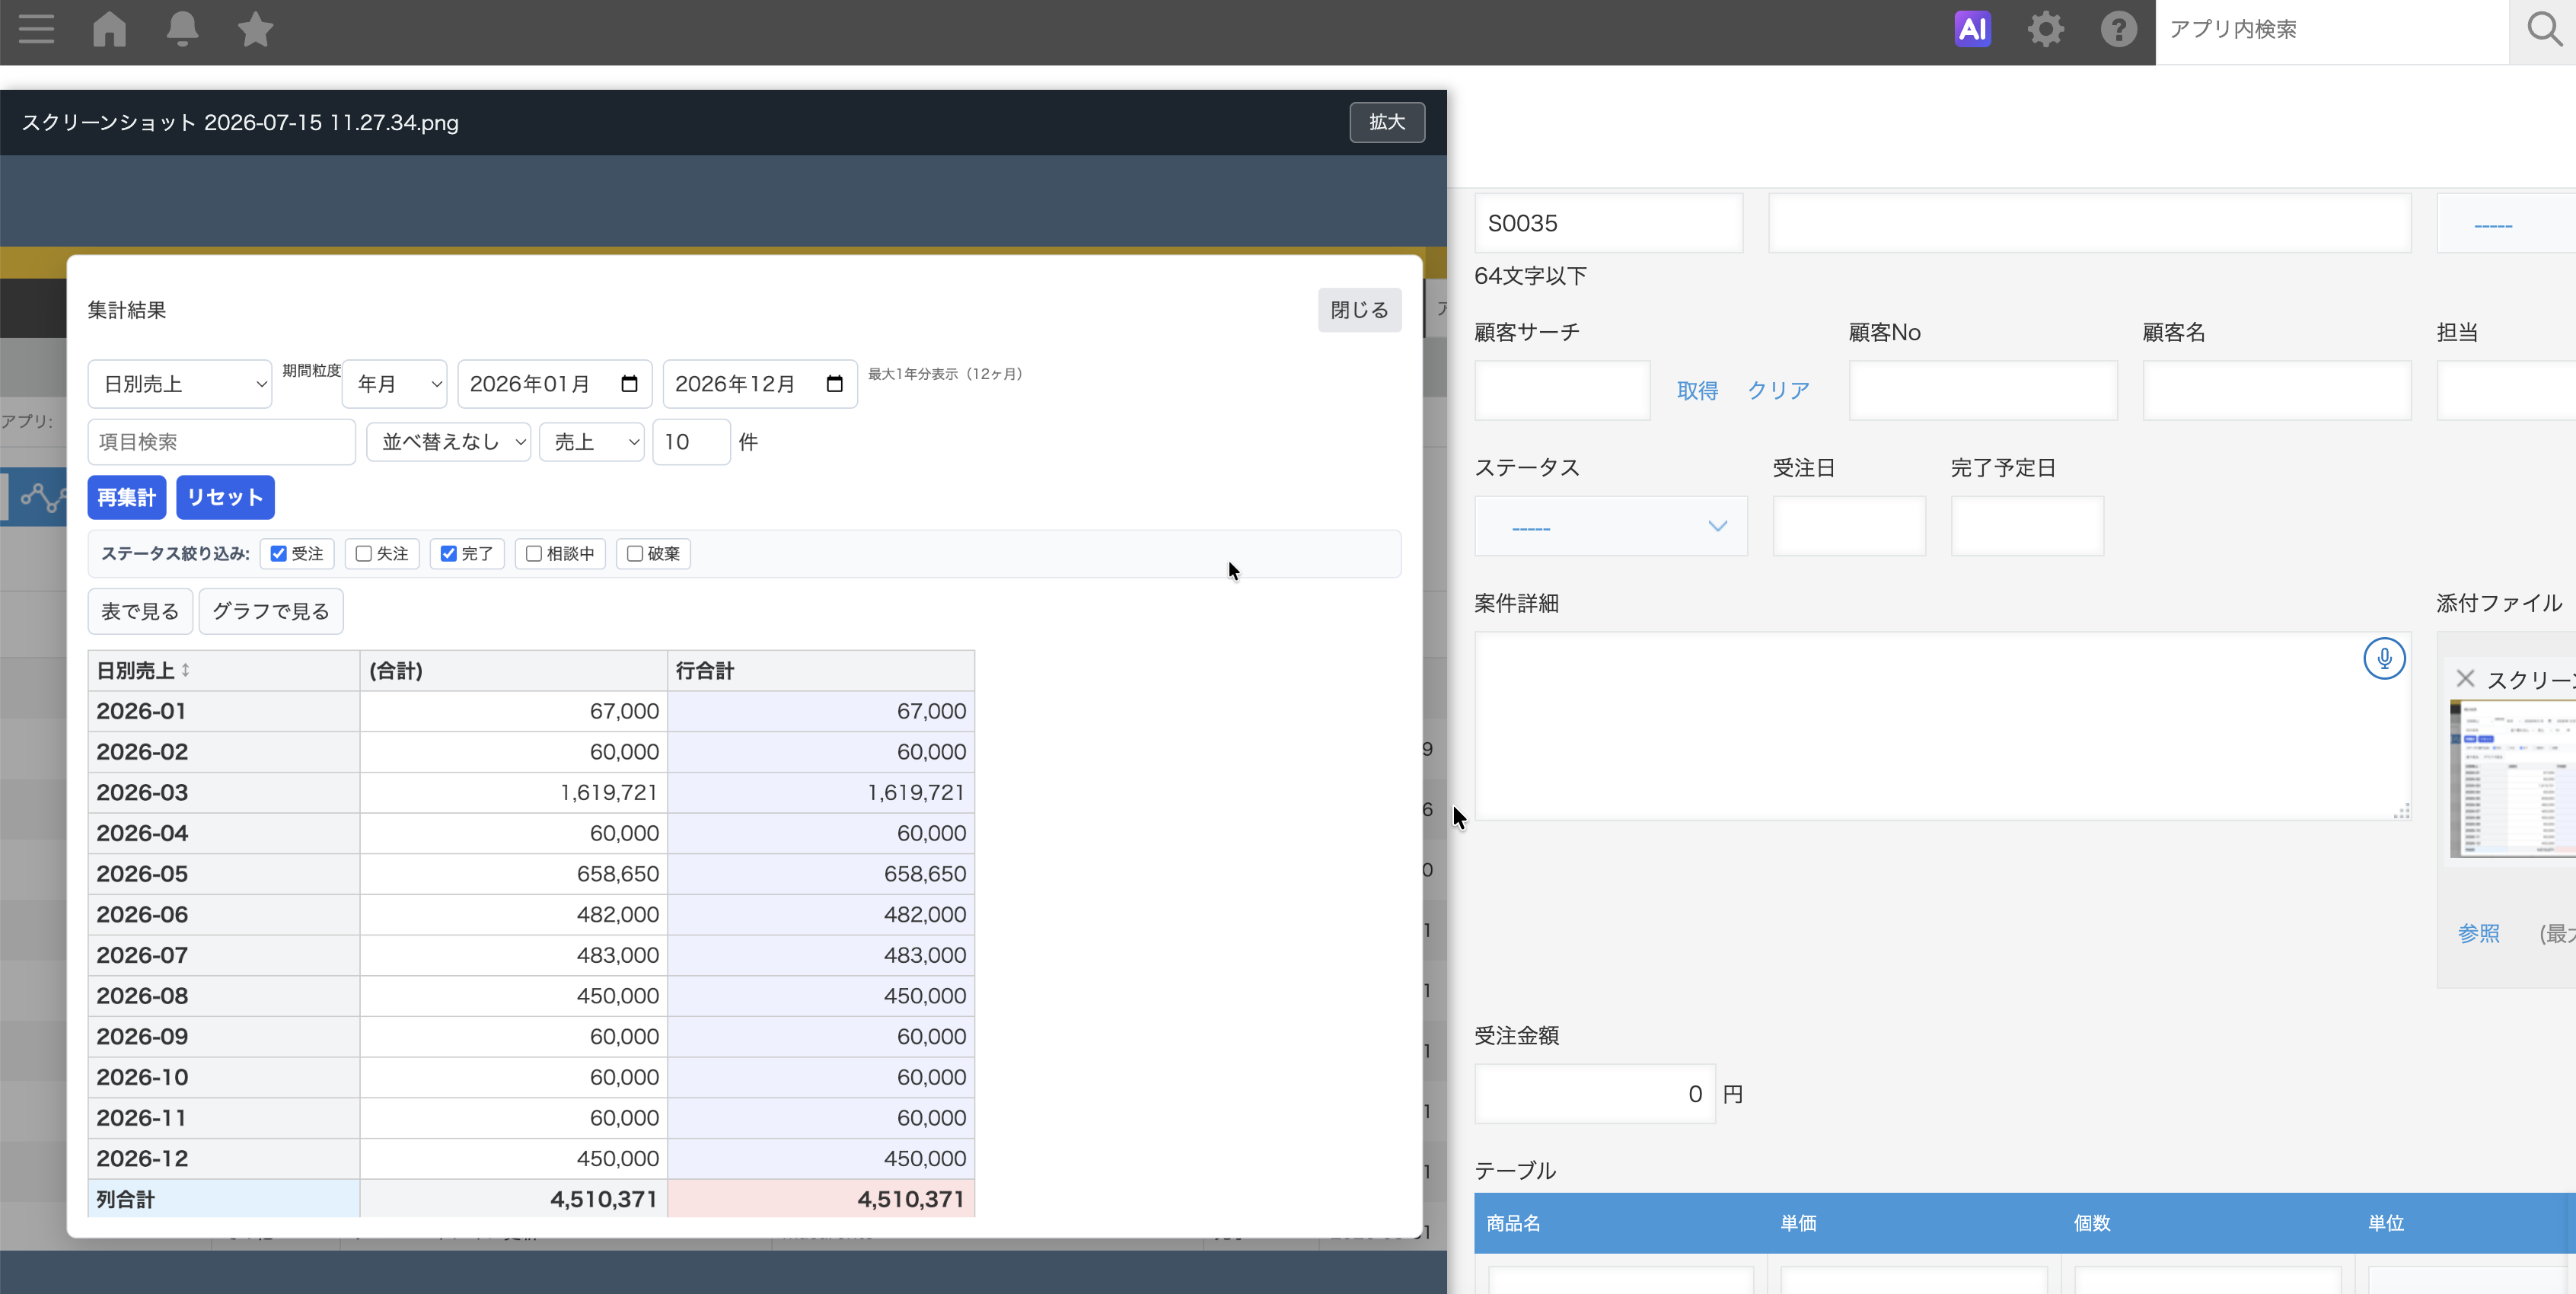Enable the 相談中 status checkbox
Viewport: 2576px width, 1294px height.
534,553
